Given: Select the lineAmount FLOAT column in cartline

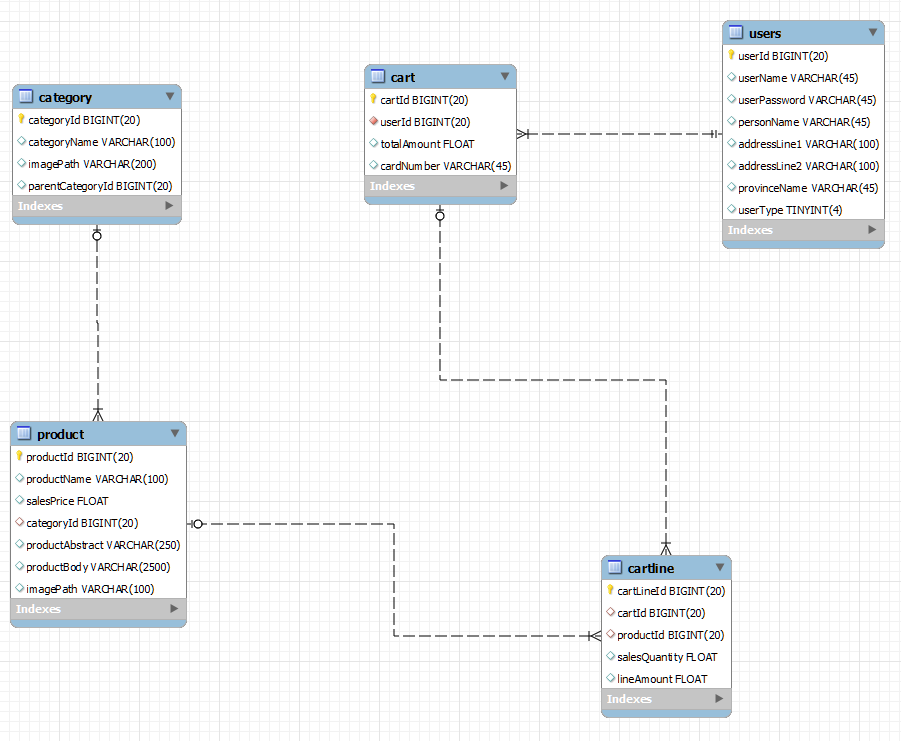Looking at the screenshot, I should 662,679.
